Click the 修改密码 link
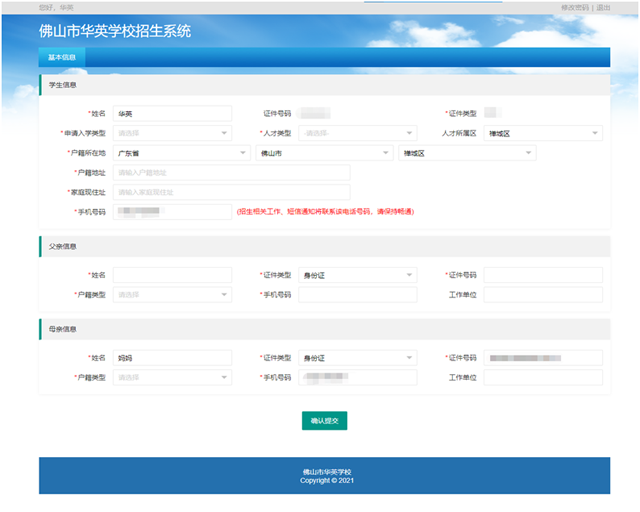 click(x=575, y=7)
